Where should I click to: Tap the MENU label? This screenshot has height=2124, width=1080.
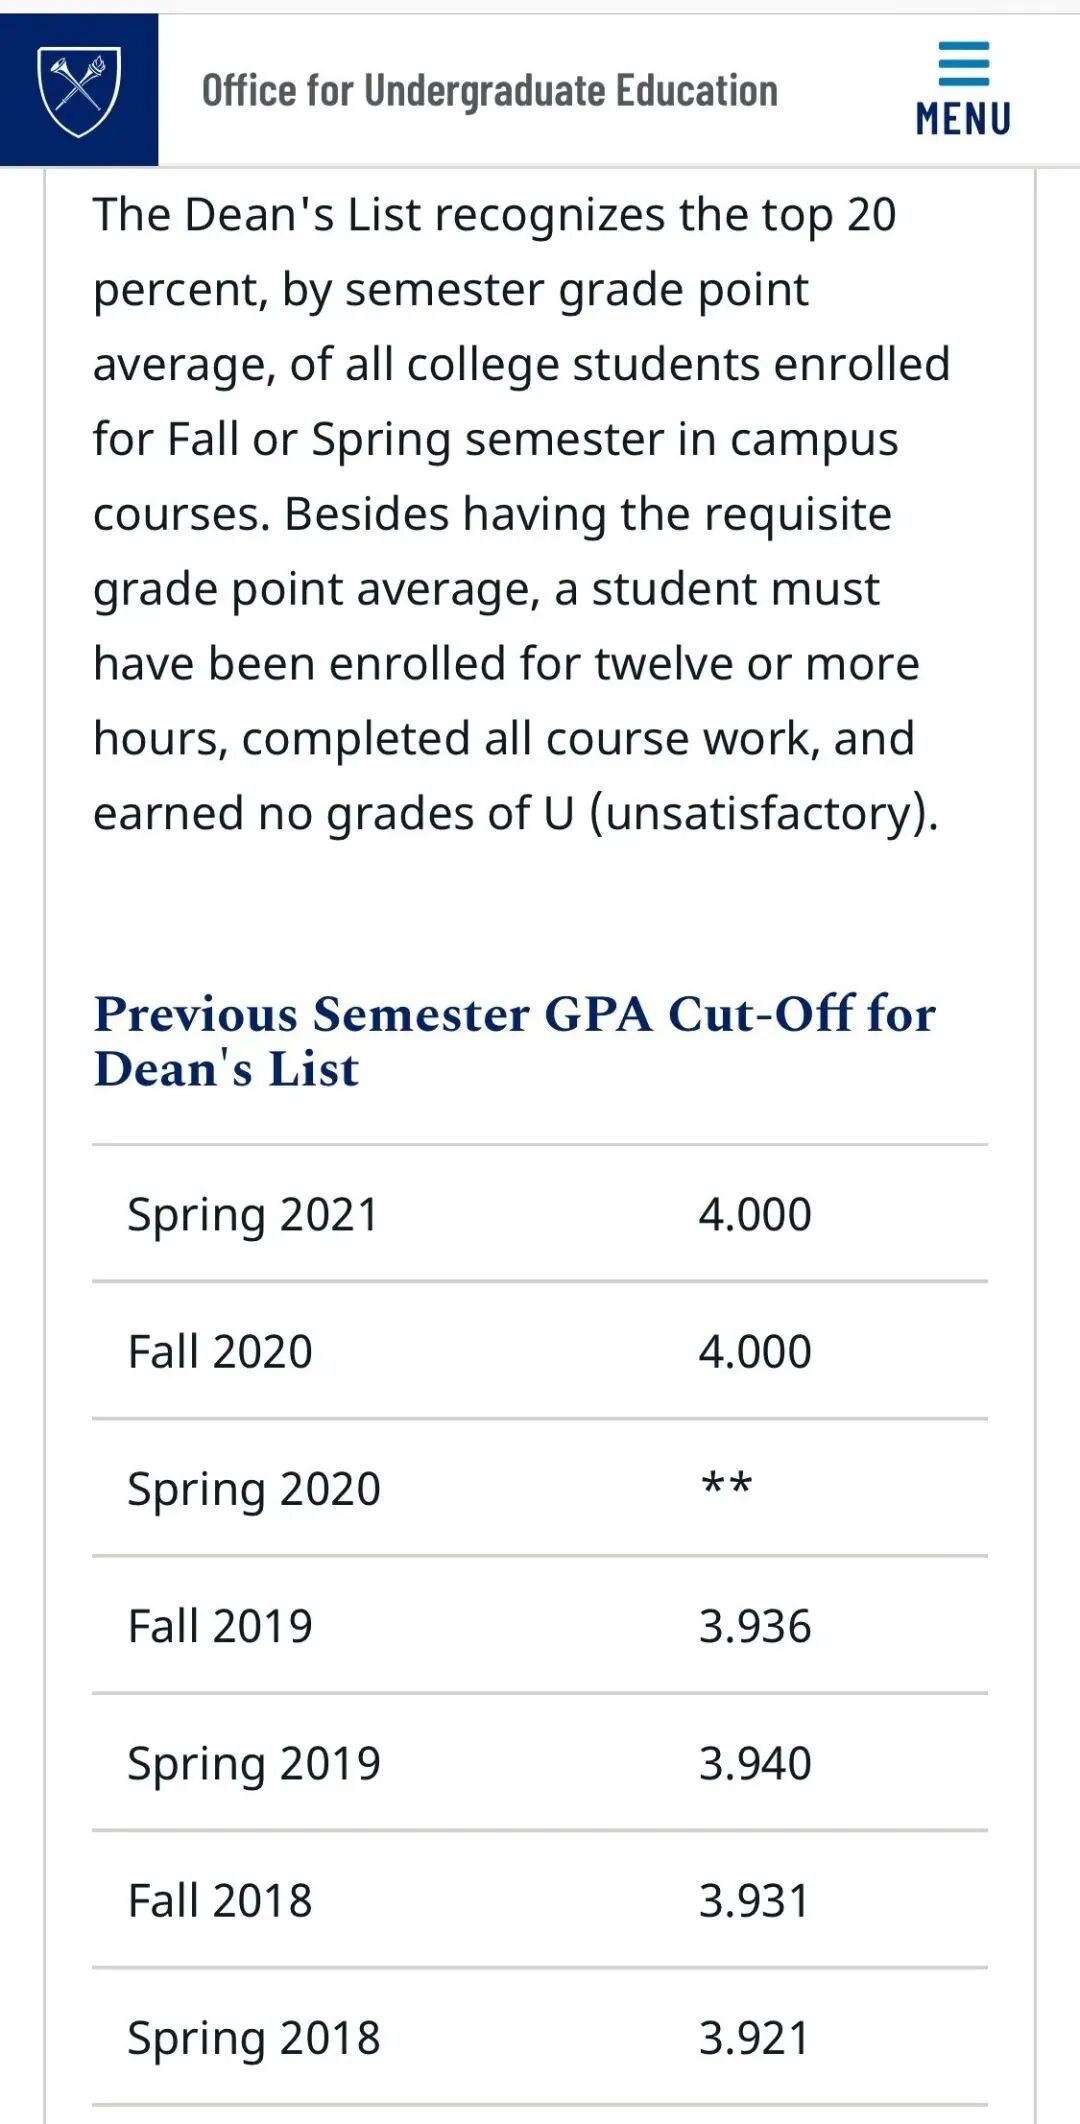pos(963,118)
